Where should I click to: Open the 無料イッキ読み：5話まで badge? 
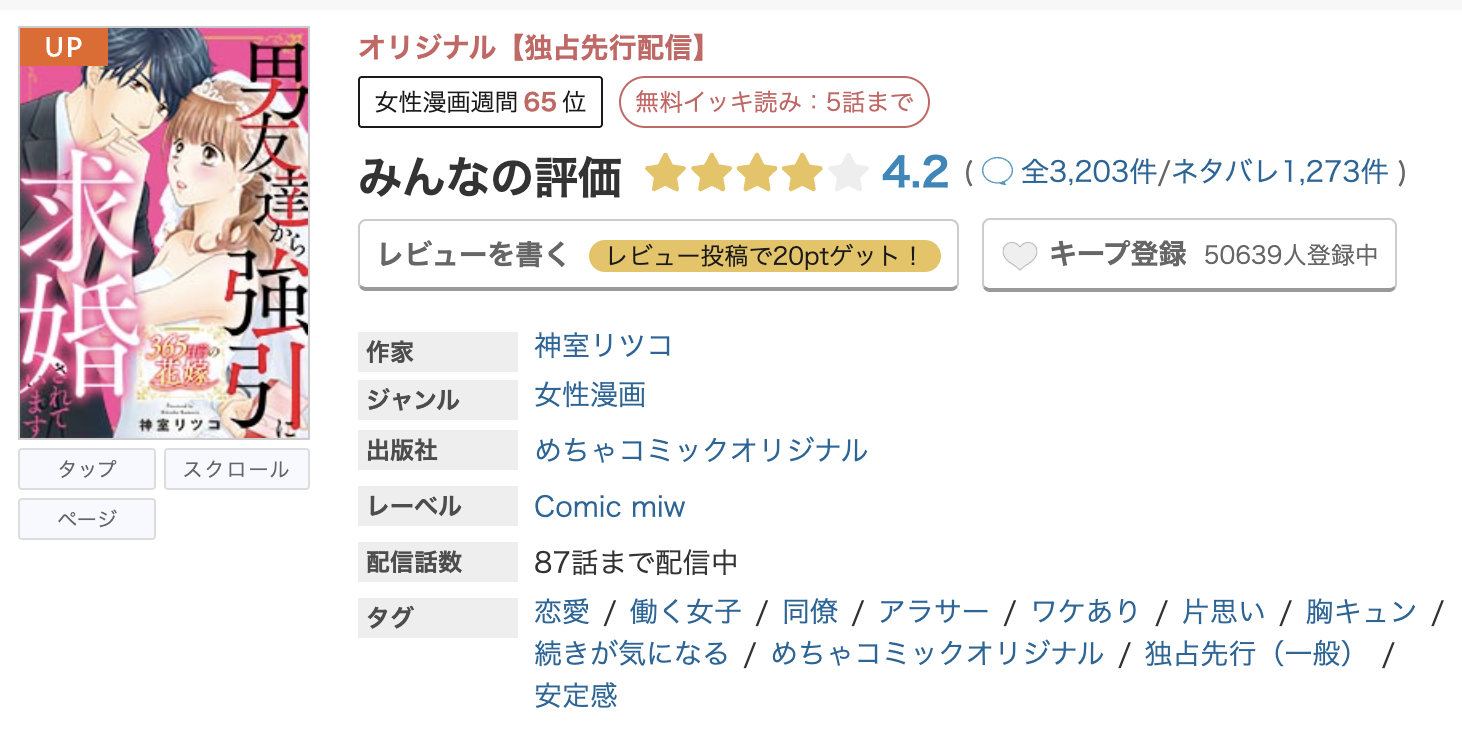[x=774, y=102]
